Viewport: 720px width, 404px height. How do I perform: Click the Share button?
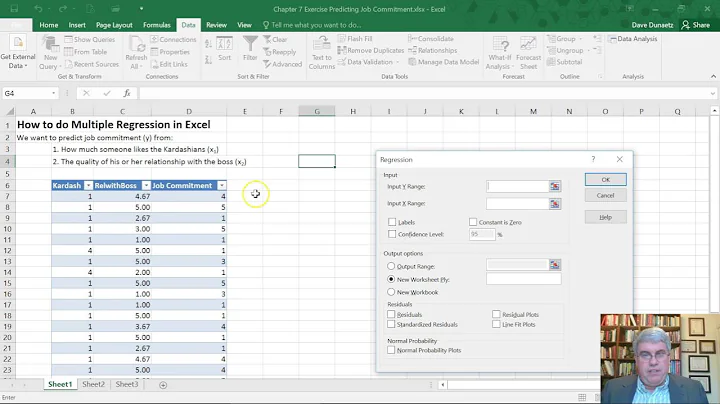click(696, 25)
